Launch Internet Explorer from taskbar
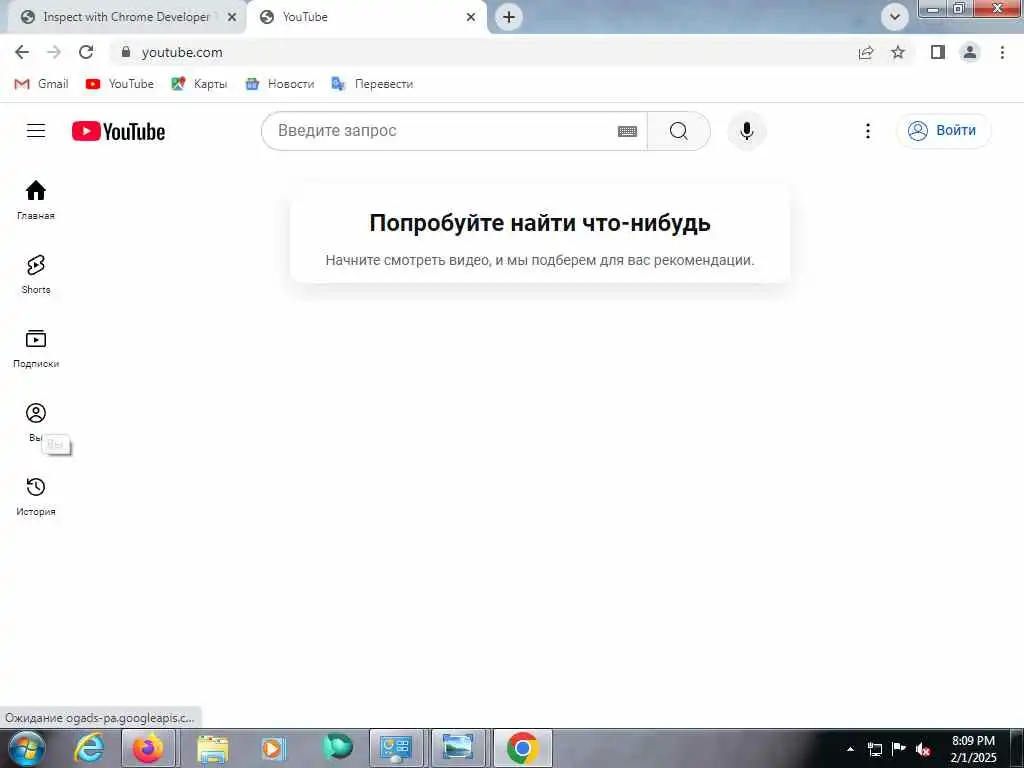This screenshot has width=1024, height=768. [89, 748]
